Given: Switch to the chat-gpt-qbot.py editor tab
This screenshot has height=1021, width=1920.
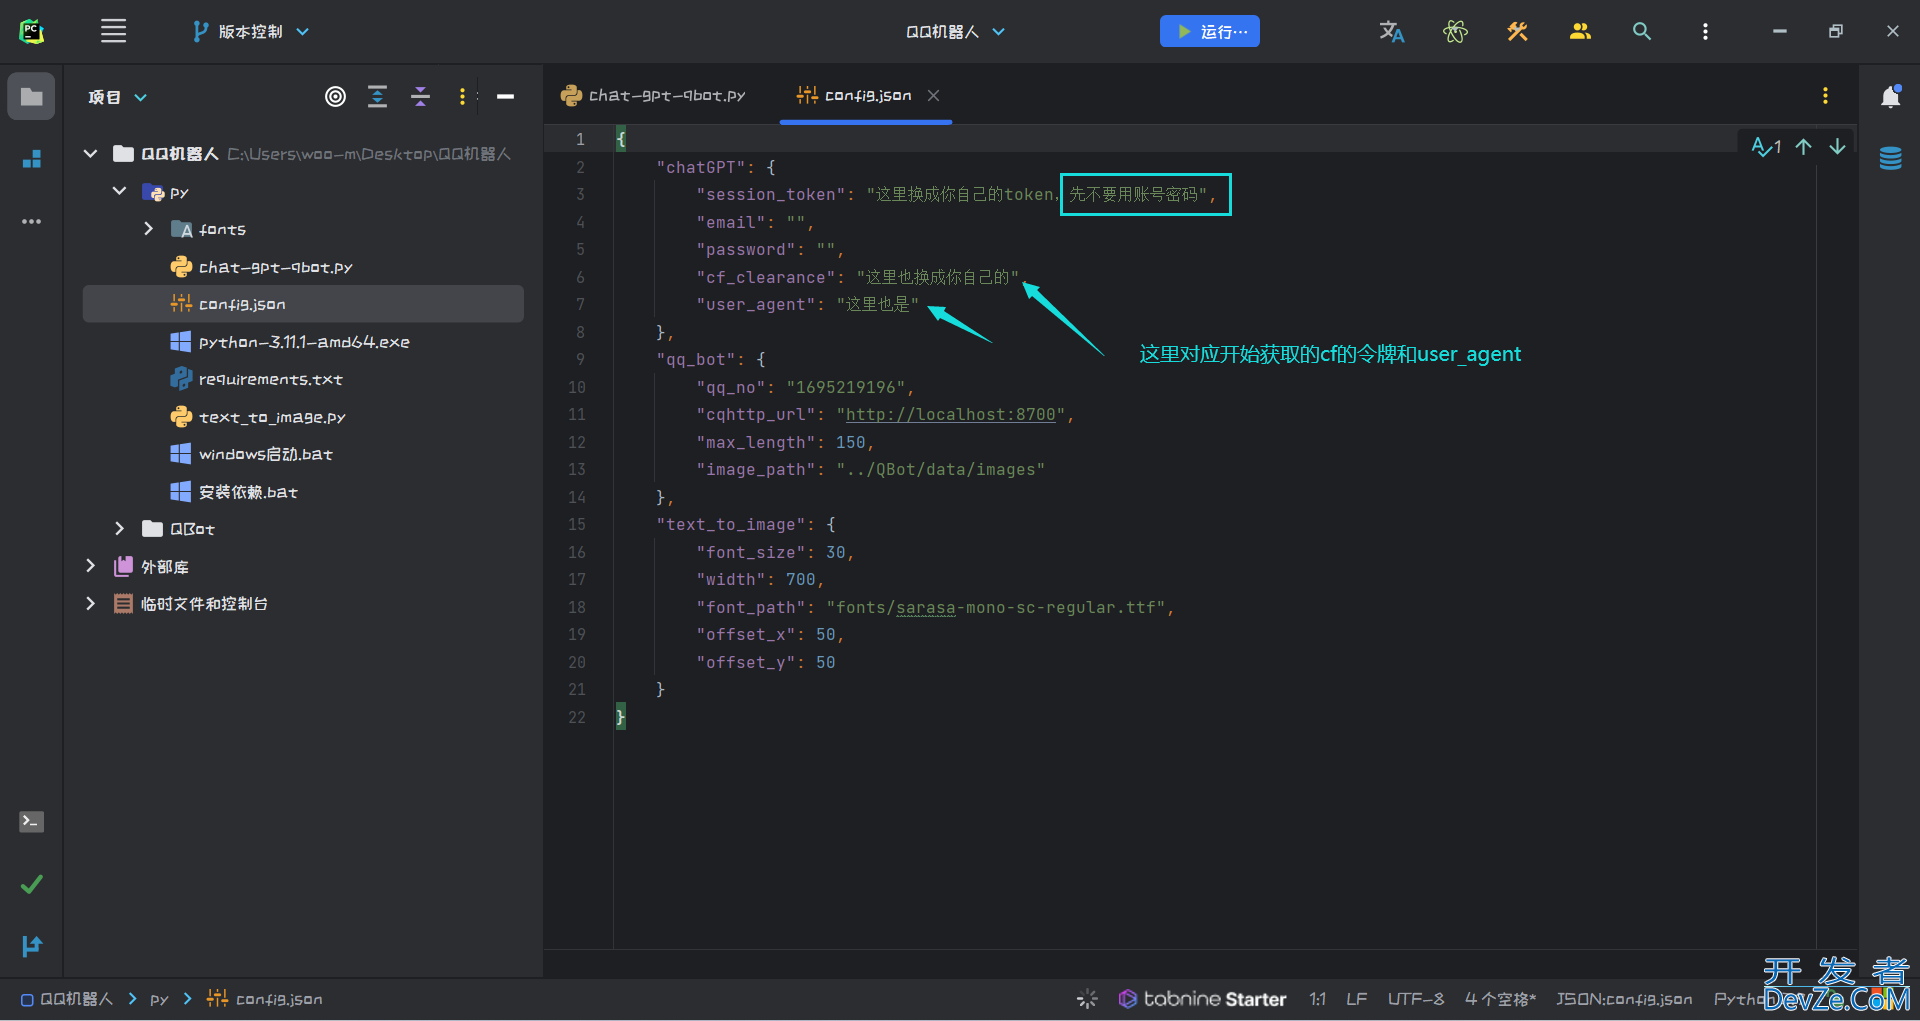Looking at the screenshot, I should pyautogui.click(x=654, y=95).
